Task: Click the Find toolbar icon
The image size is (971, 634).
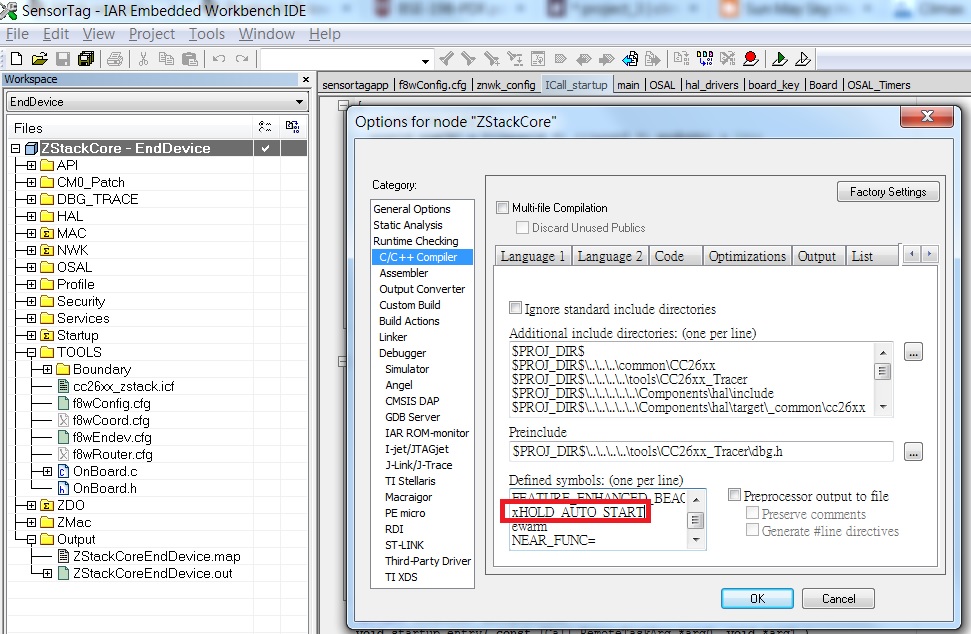Action: tap(446, 59)
